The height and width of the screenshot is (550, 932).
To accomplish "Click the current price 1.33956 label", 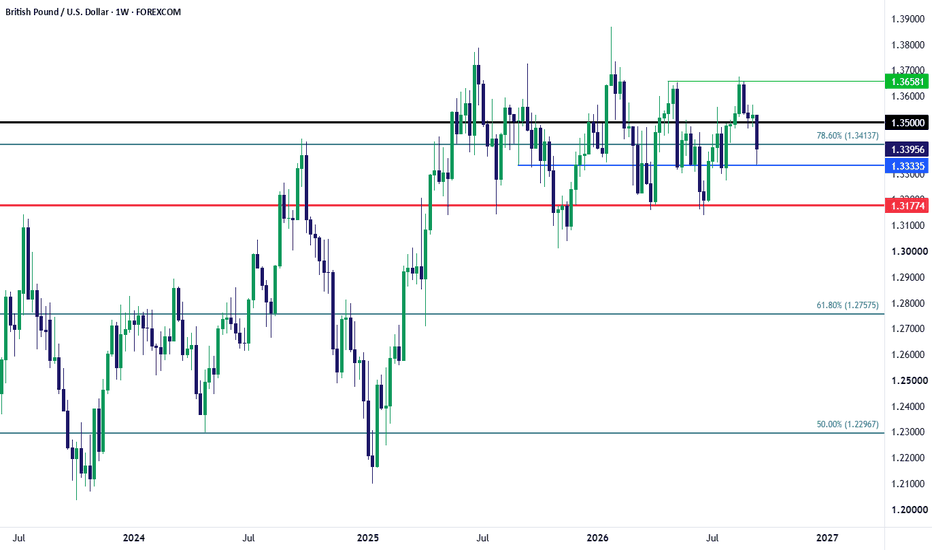I will [906, 149].
